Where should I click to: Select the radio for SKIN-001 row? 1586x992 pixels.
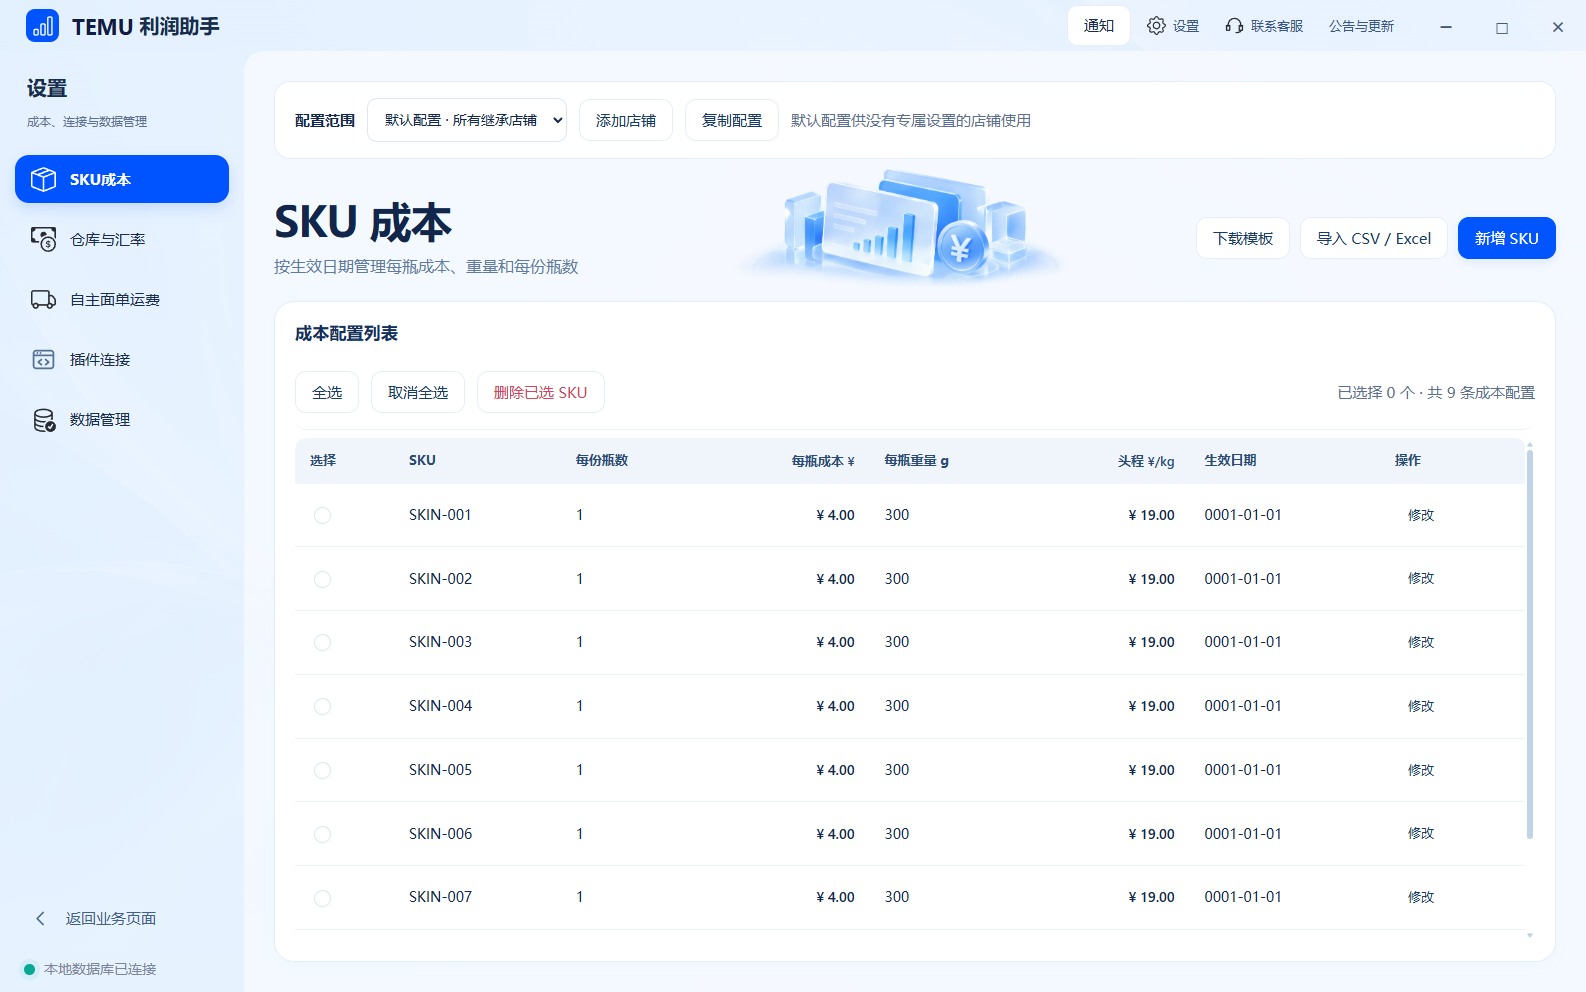(322, 515)
